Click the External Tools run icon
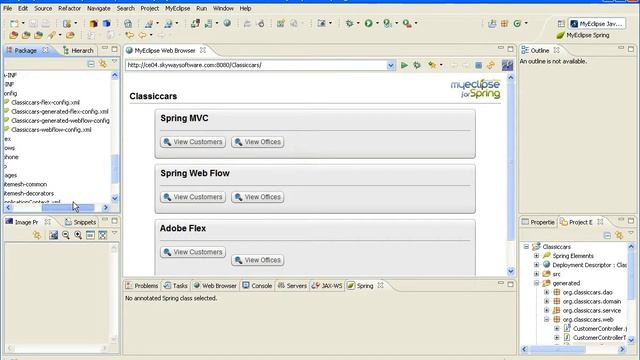Viewport: 640px width, 360px height. click(x=407, y=23)
